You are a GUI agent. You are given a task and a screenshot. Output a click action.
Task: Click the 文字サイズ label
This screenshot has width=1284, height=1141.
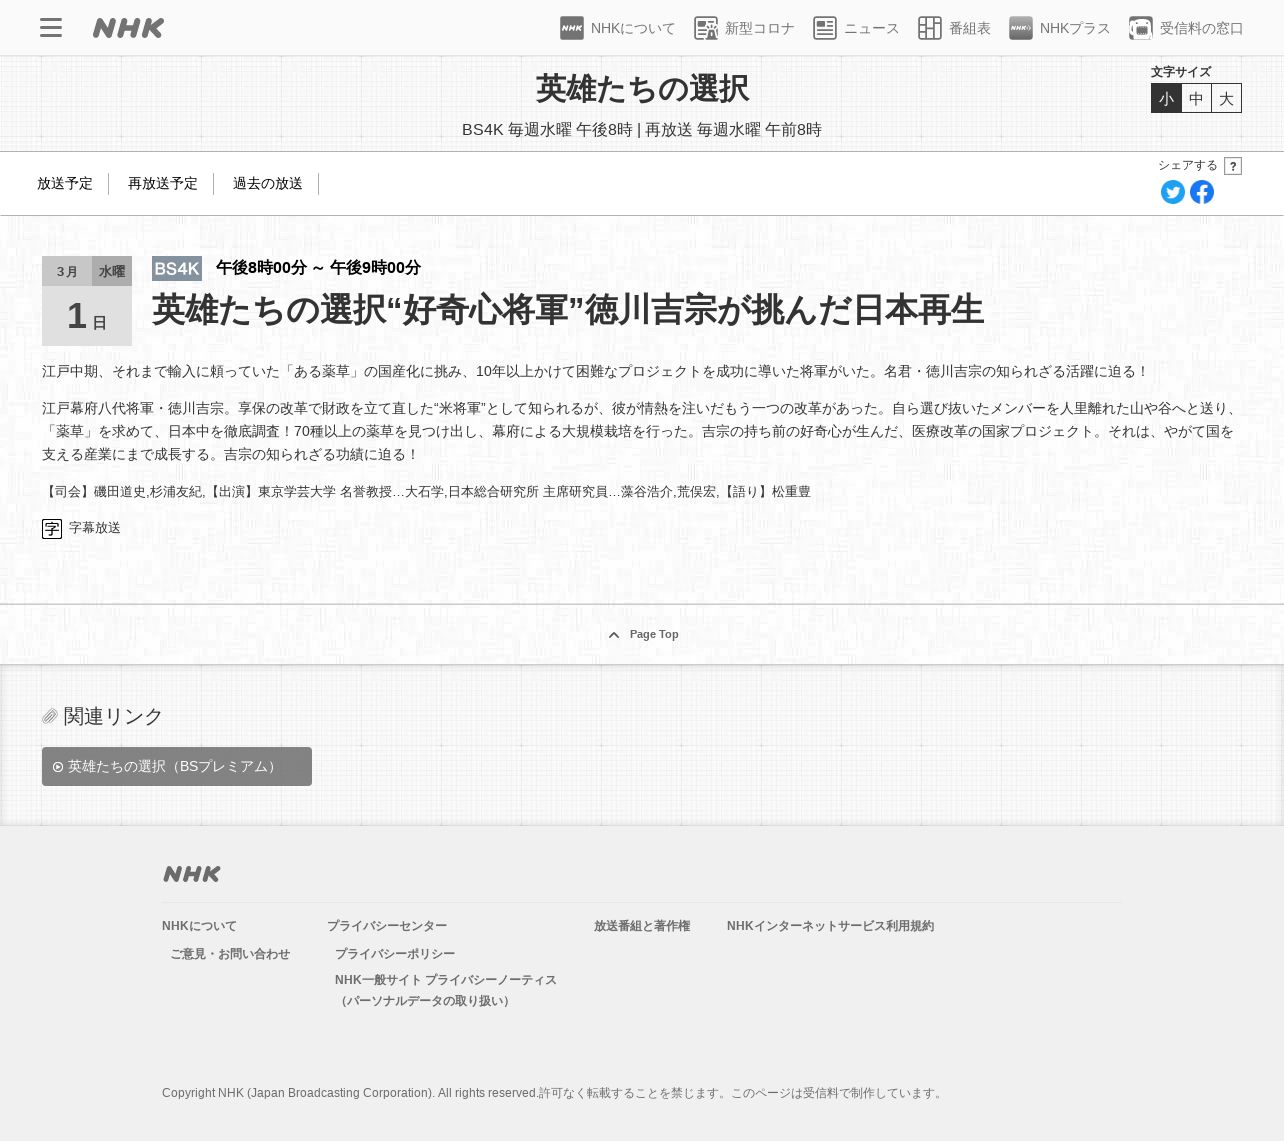click(1181, 72)
